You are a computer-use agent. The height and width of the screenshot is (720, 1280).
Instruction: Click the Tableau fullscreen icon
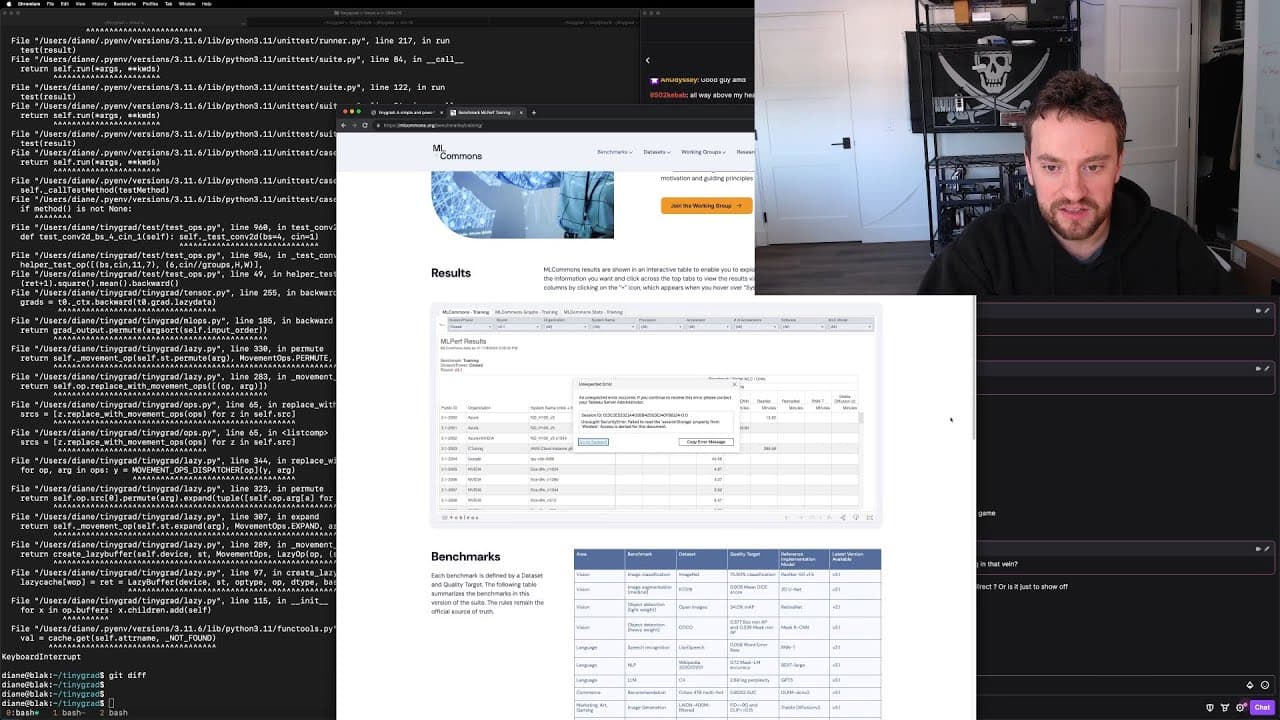[869, 517]
